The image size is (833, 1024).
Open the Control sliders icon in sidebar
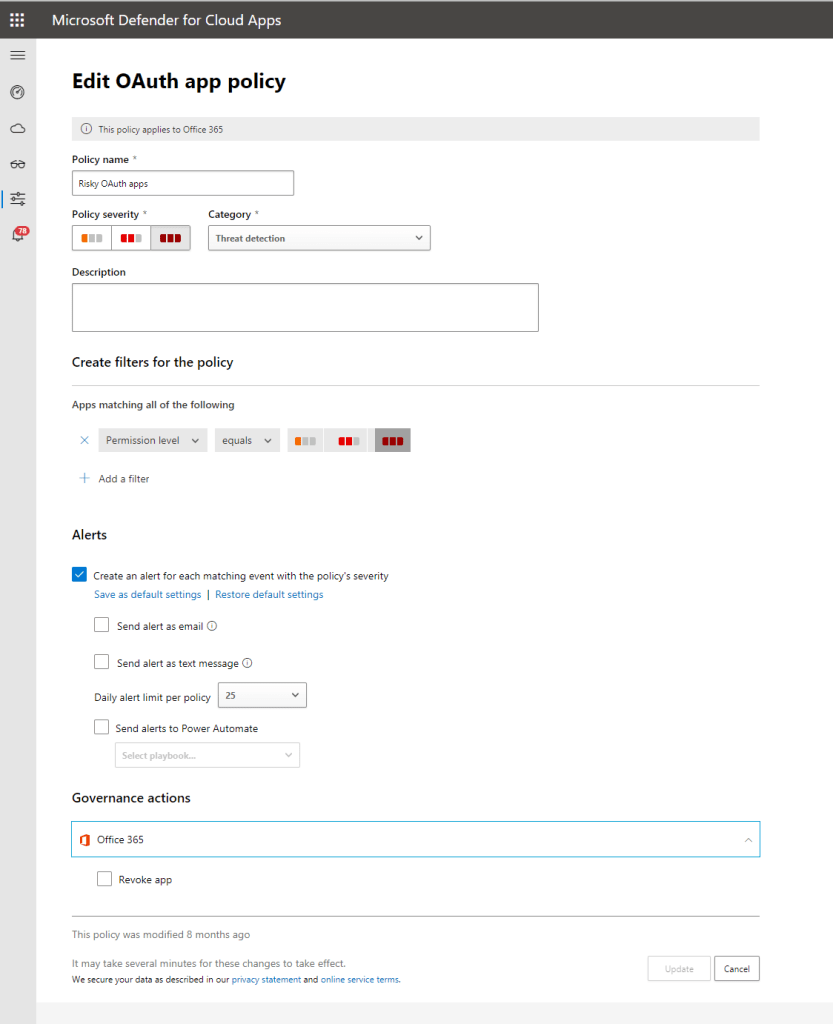(x=17, y=199)
